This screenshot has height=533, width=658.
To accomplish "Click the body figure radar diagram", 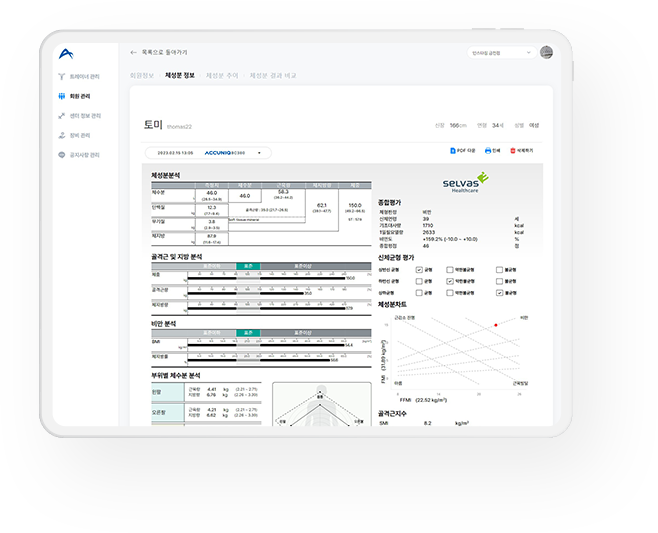I will [x=322, y=404].
